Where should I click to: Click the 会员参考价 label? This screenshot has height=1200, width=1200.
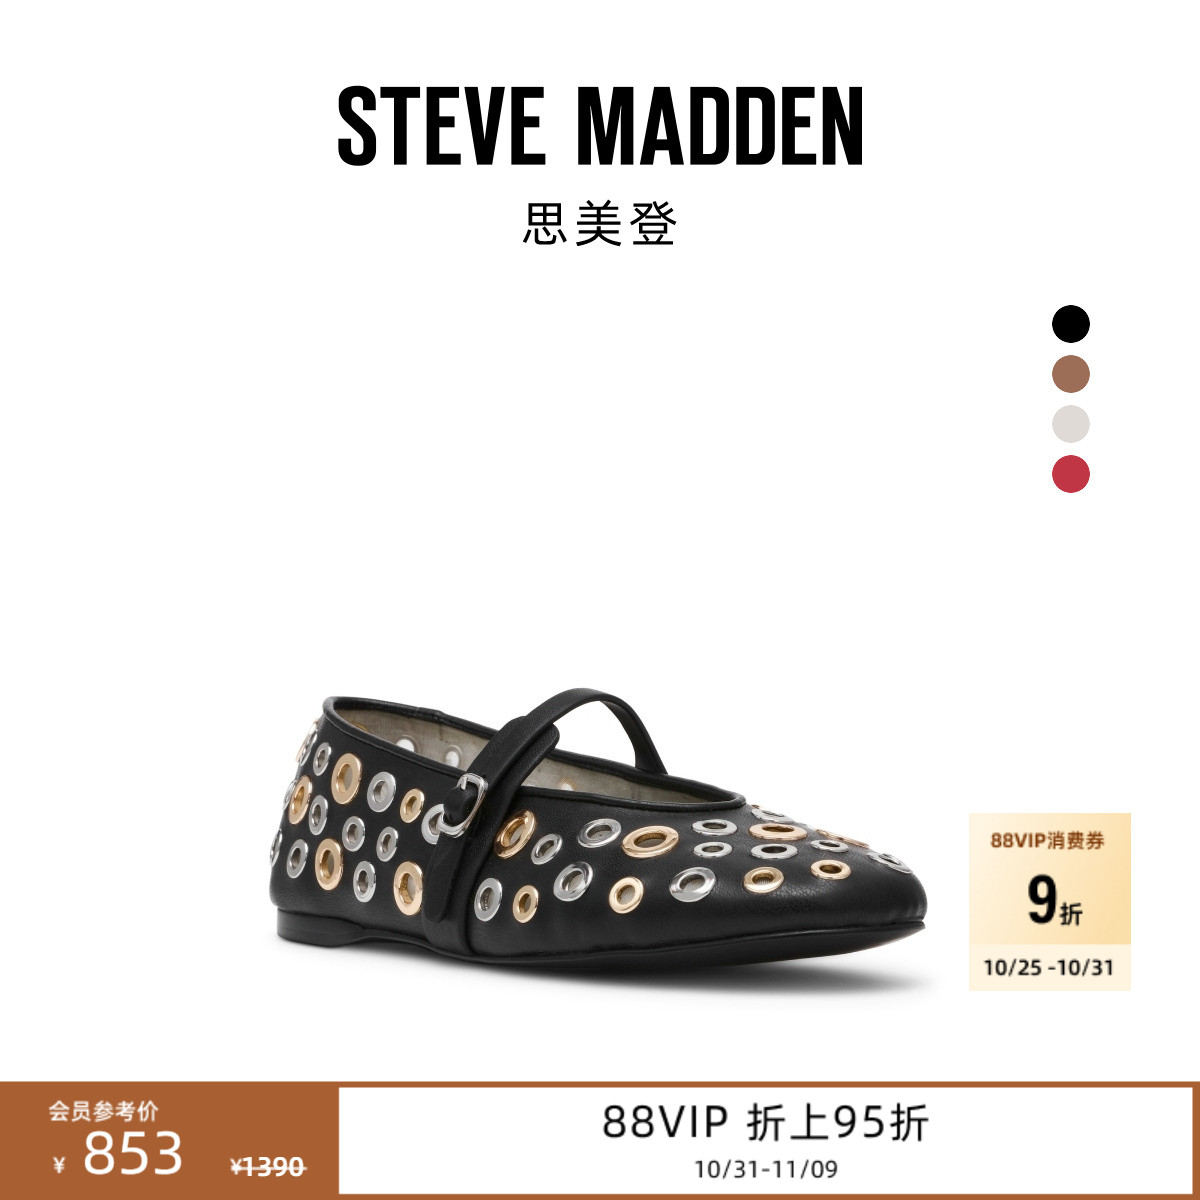pos(103,1110)
